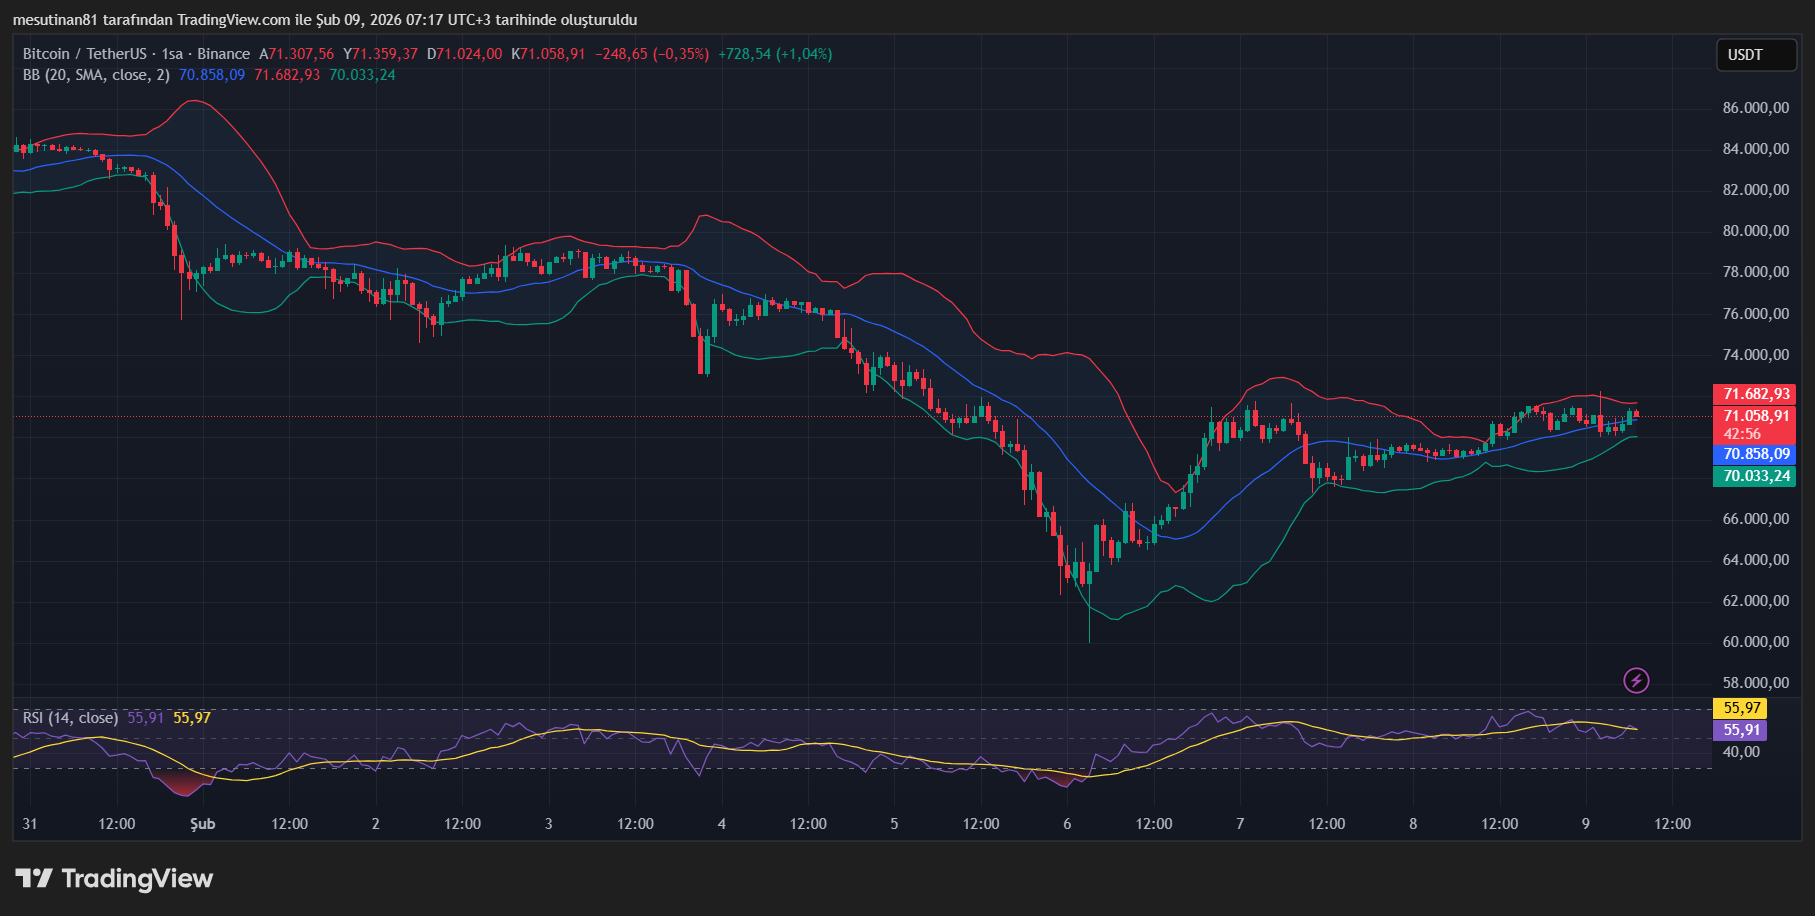Click the green 70.033,24 lower band label

(1755, 476)
